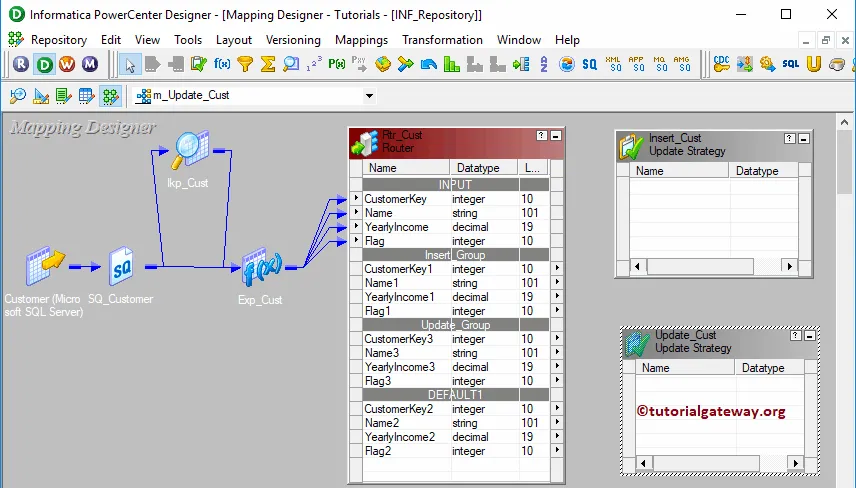The width and height of the screenshot is (856, 488).
Task: Open the Edit menu
Action: 111,40
